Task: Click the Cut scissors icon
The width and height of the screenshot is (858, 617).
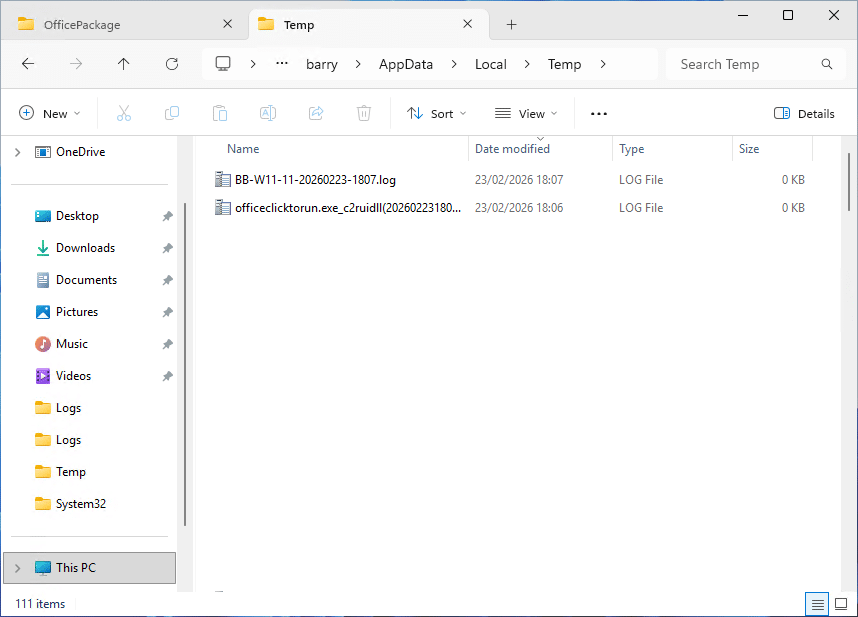Action: pyautogui.click(x=124, y=114)
